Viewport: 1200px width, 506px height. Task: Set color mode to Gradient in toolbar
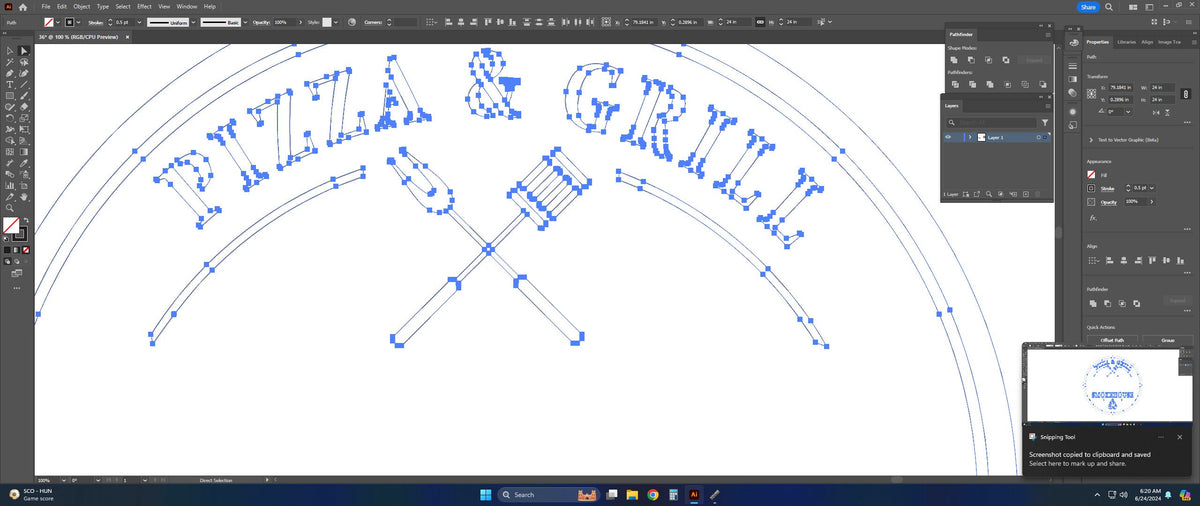(16, 250)
